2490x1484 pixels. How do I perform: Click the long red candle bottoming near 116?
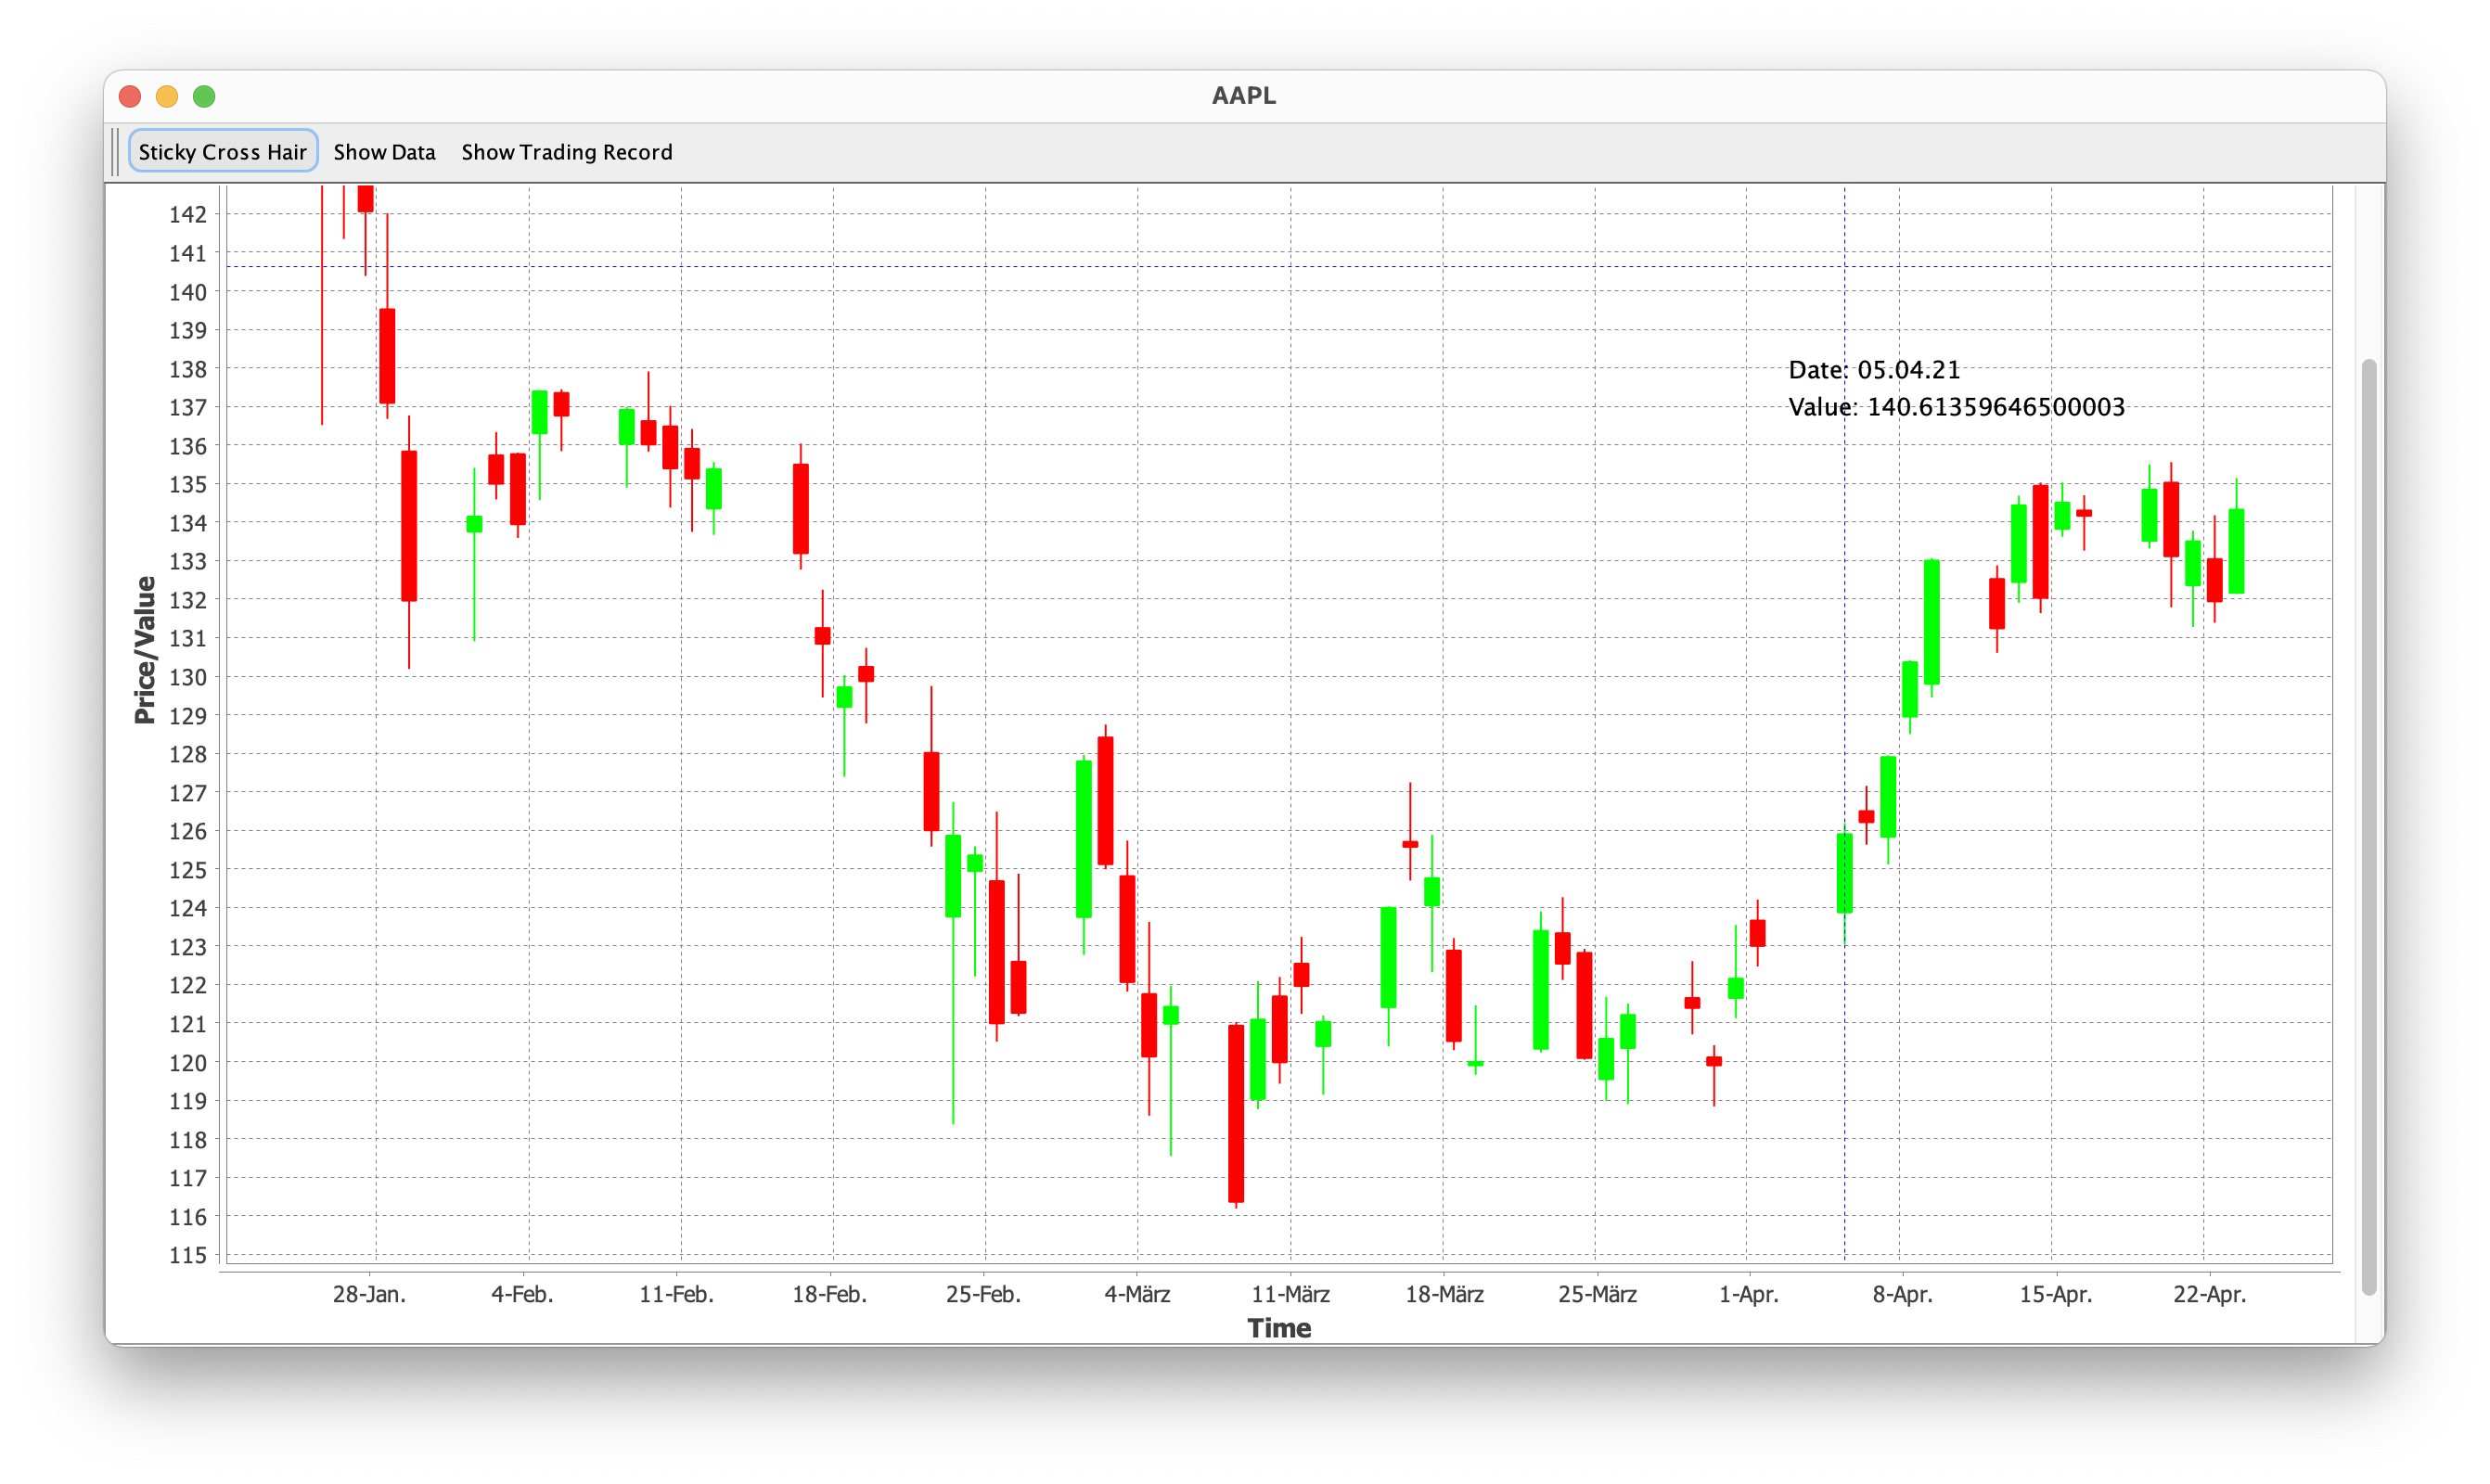pyautogui.click(x=1236, y=1112)
